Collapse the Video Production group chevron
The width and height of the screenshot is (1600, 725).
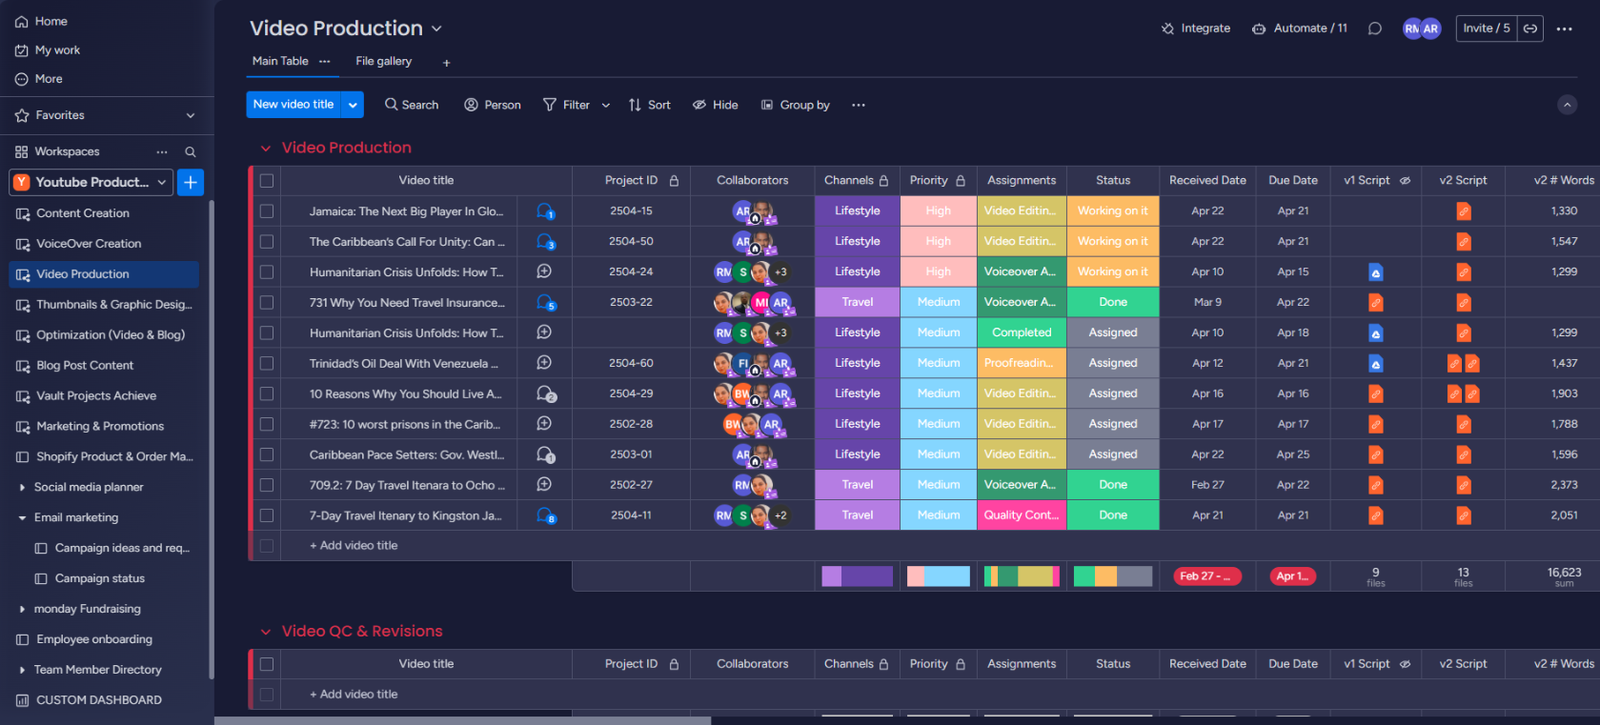click(266, 148)
